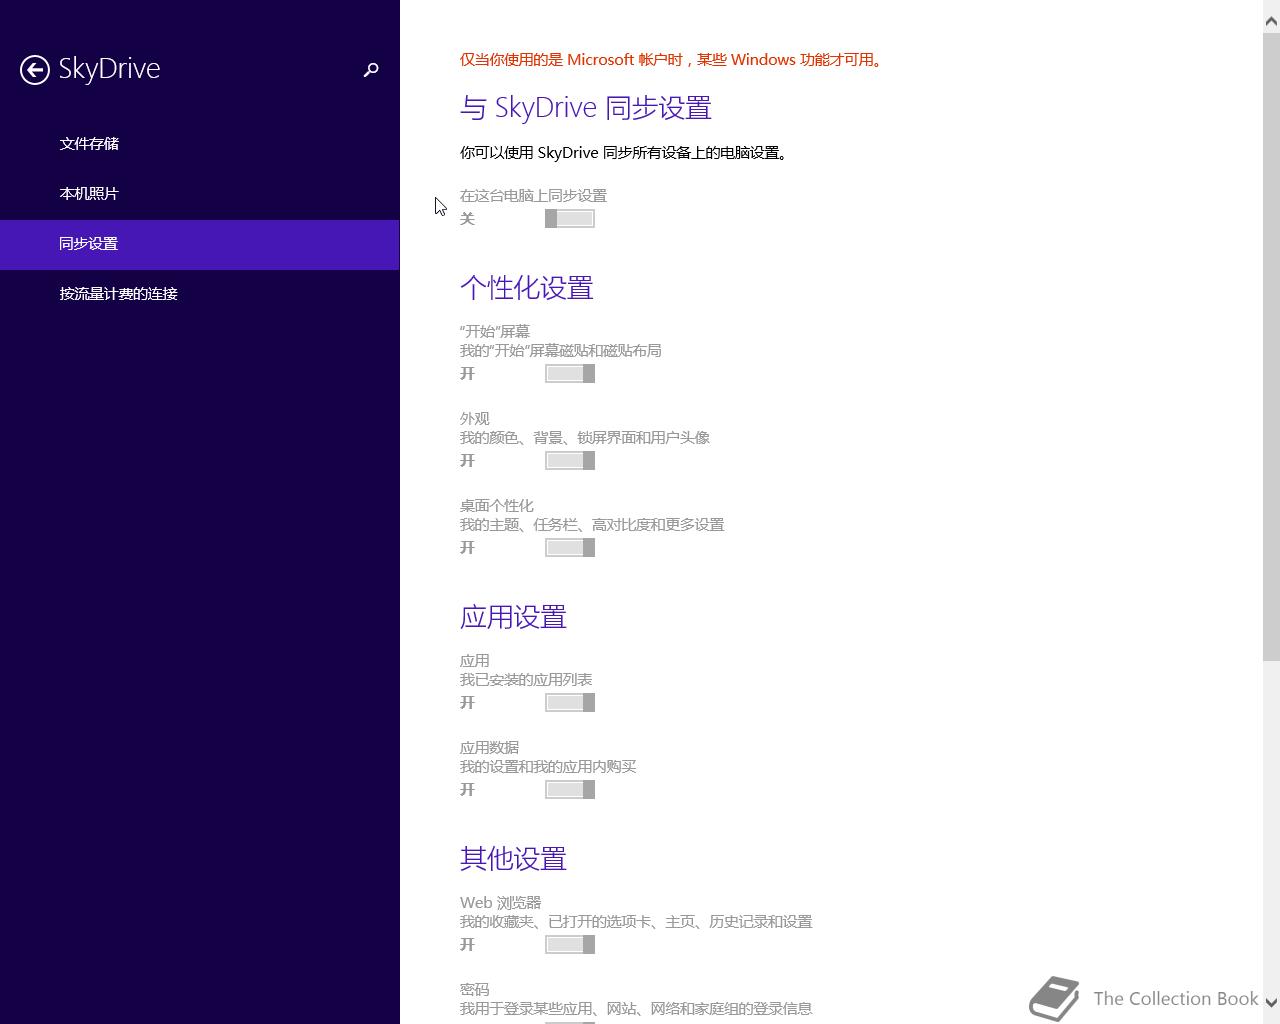The height and width of the screenshot is (1024, 1280).
Task: Click the 密码 setting label
Action: click(x=475, y=990)
